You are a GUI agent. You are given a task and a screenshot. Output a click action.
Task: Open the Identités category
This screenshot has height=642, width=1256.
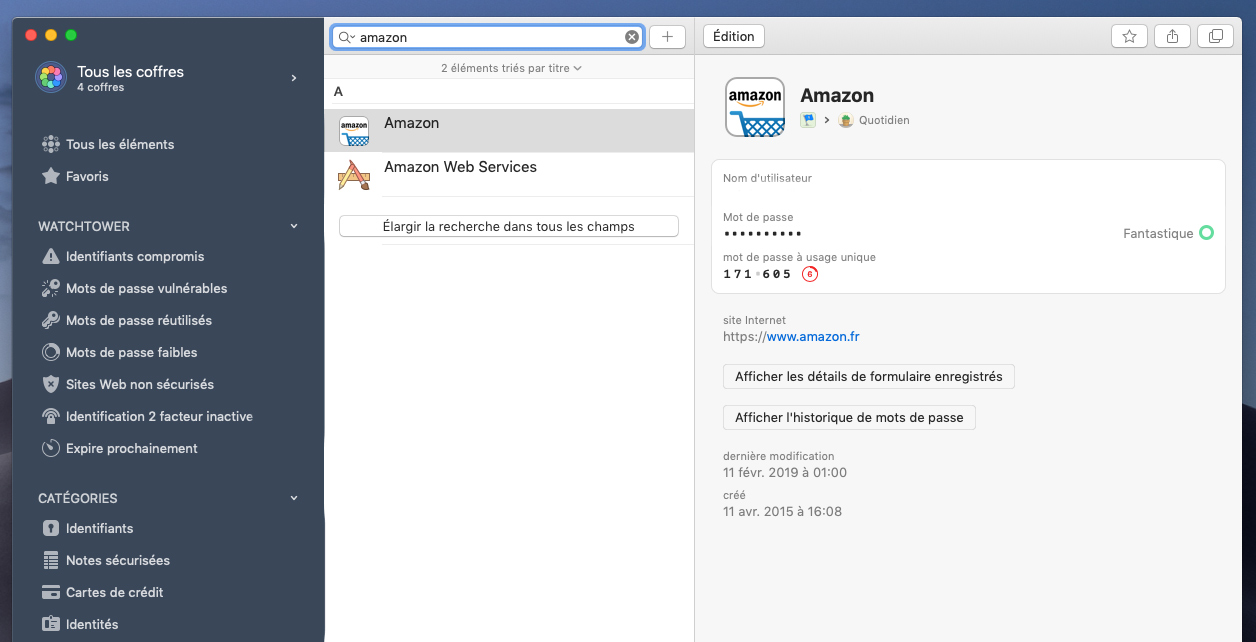(x=92, y=624)
